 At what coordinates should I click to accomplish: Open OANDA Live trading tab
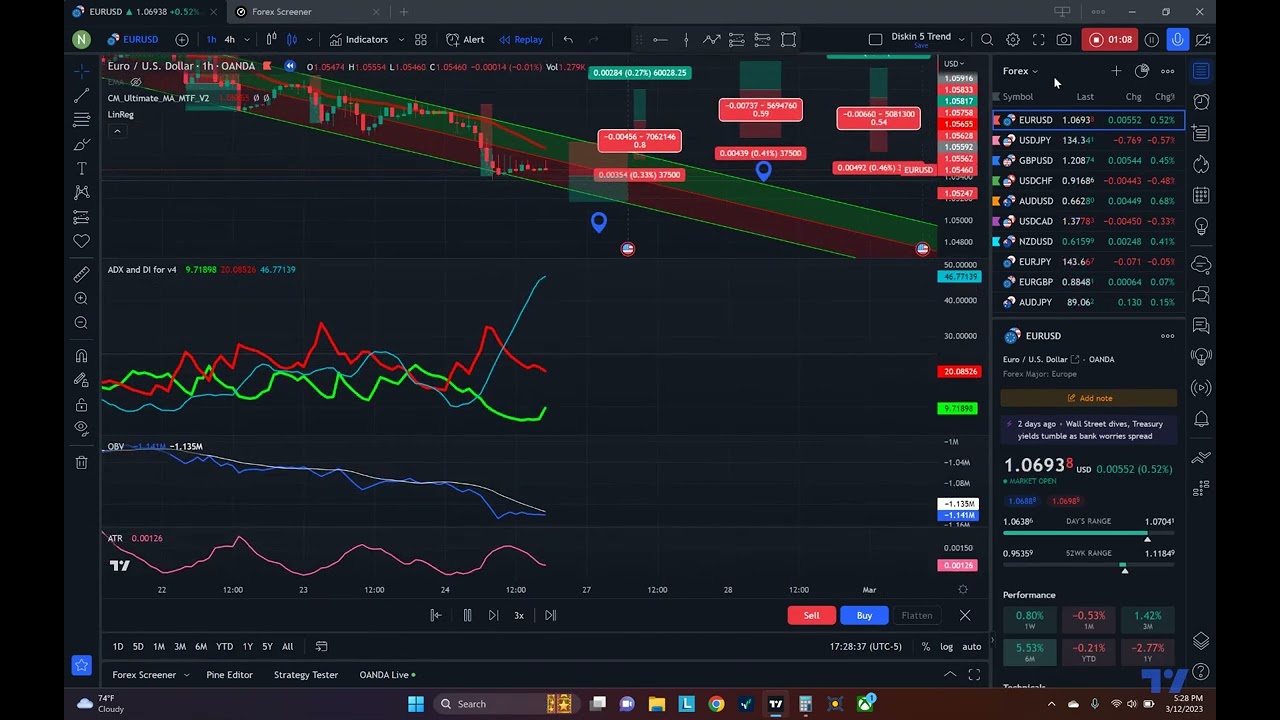pos(387,675)
